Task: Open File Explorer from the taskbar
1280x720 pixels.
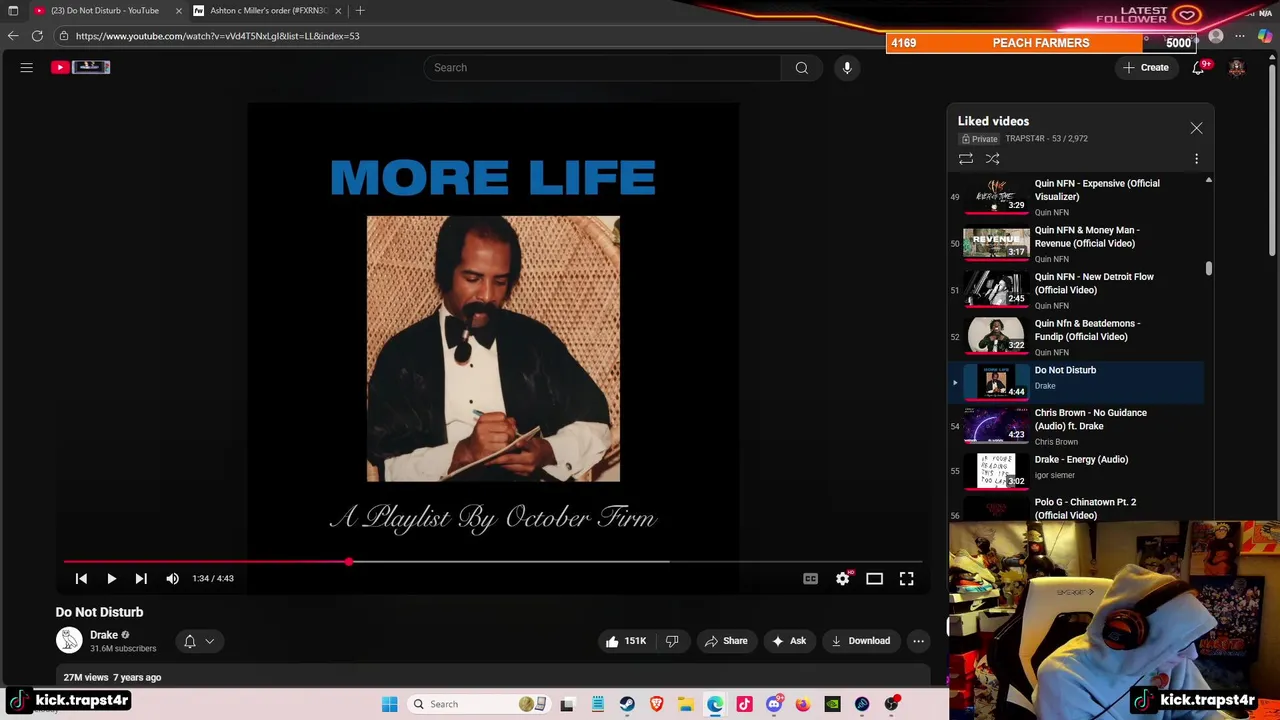Action: 686,704
